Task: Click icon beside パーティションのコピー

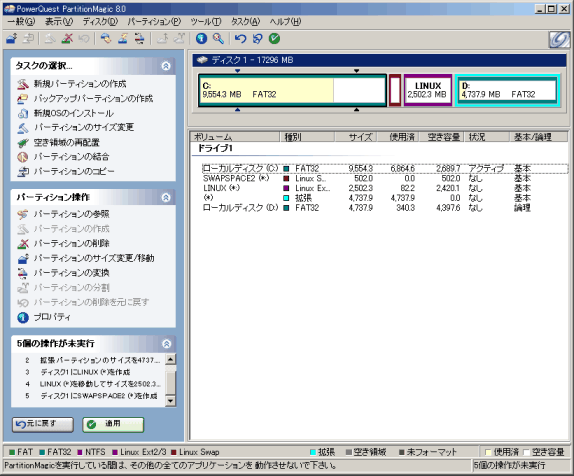Action: pyautogui.click(x=23, y=171)
